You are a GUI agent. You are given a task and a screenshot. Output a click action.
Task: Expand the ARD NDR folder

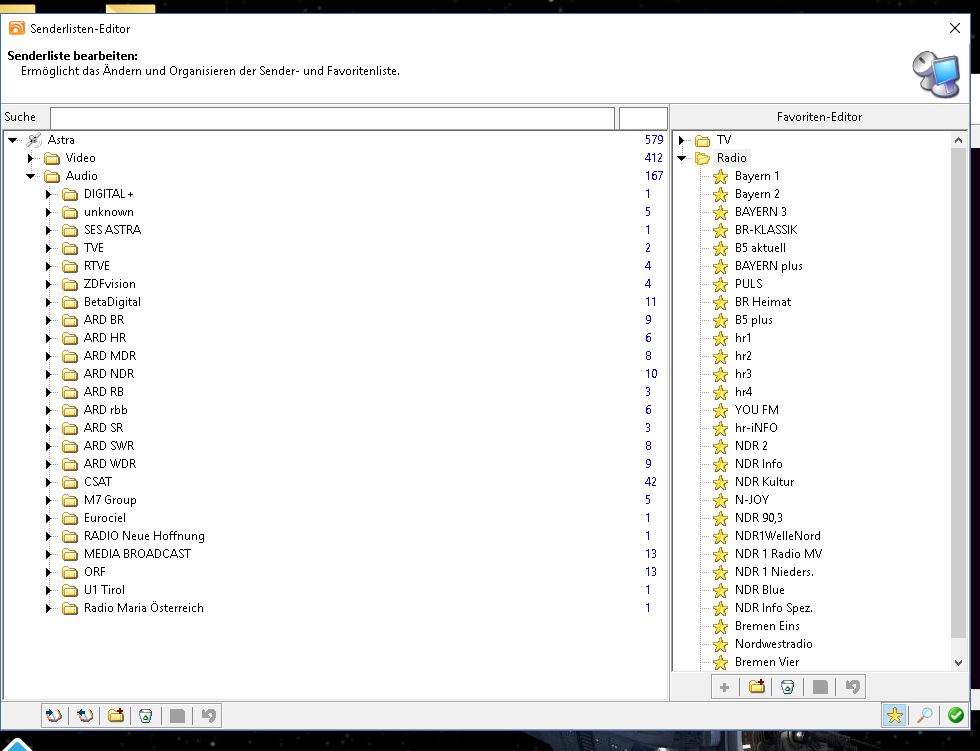(49, 374)
